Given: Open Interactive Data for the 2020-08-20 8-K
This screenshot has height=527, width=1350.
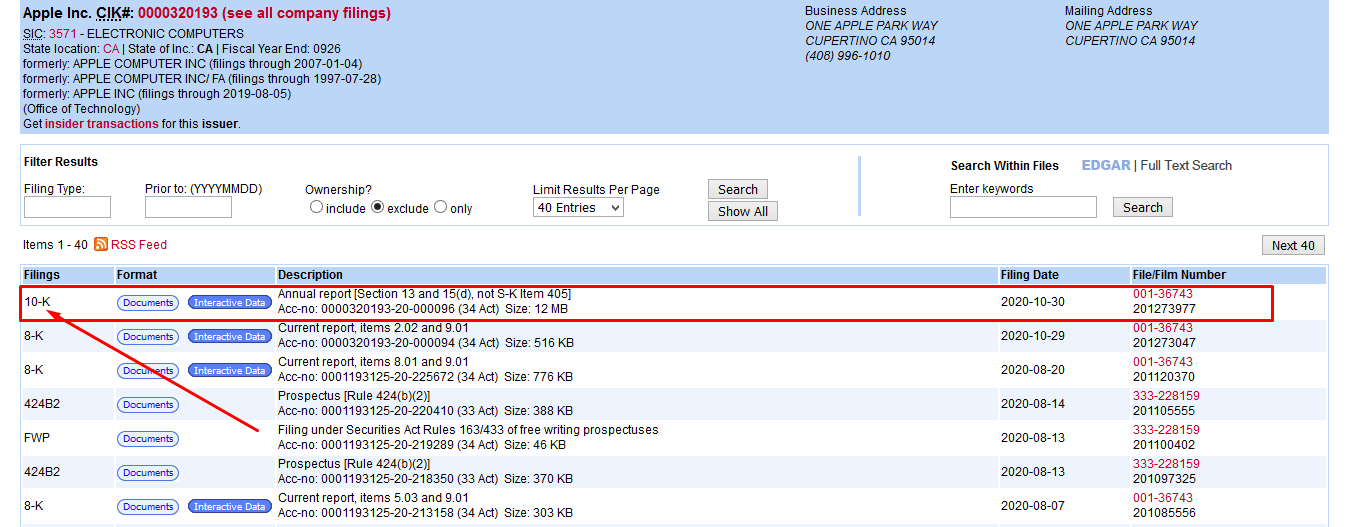Looking at the screenshot, I should tap(230, 371).
